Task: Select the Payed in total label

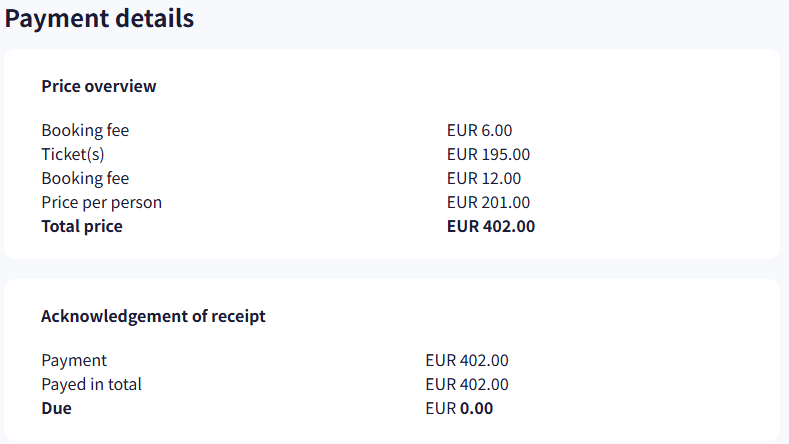Action: 91,384
